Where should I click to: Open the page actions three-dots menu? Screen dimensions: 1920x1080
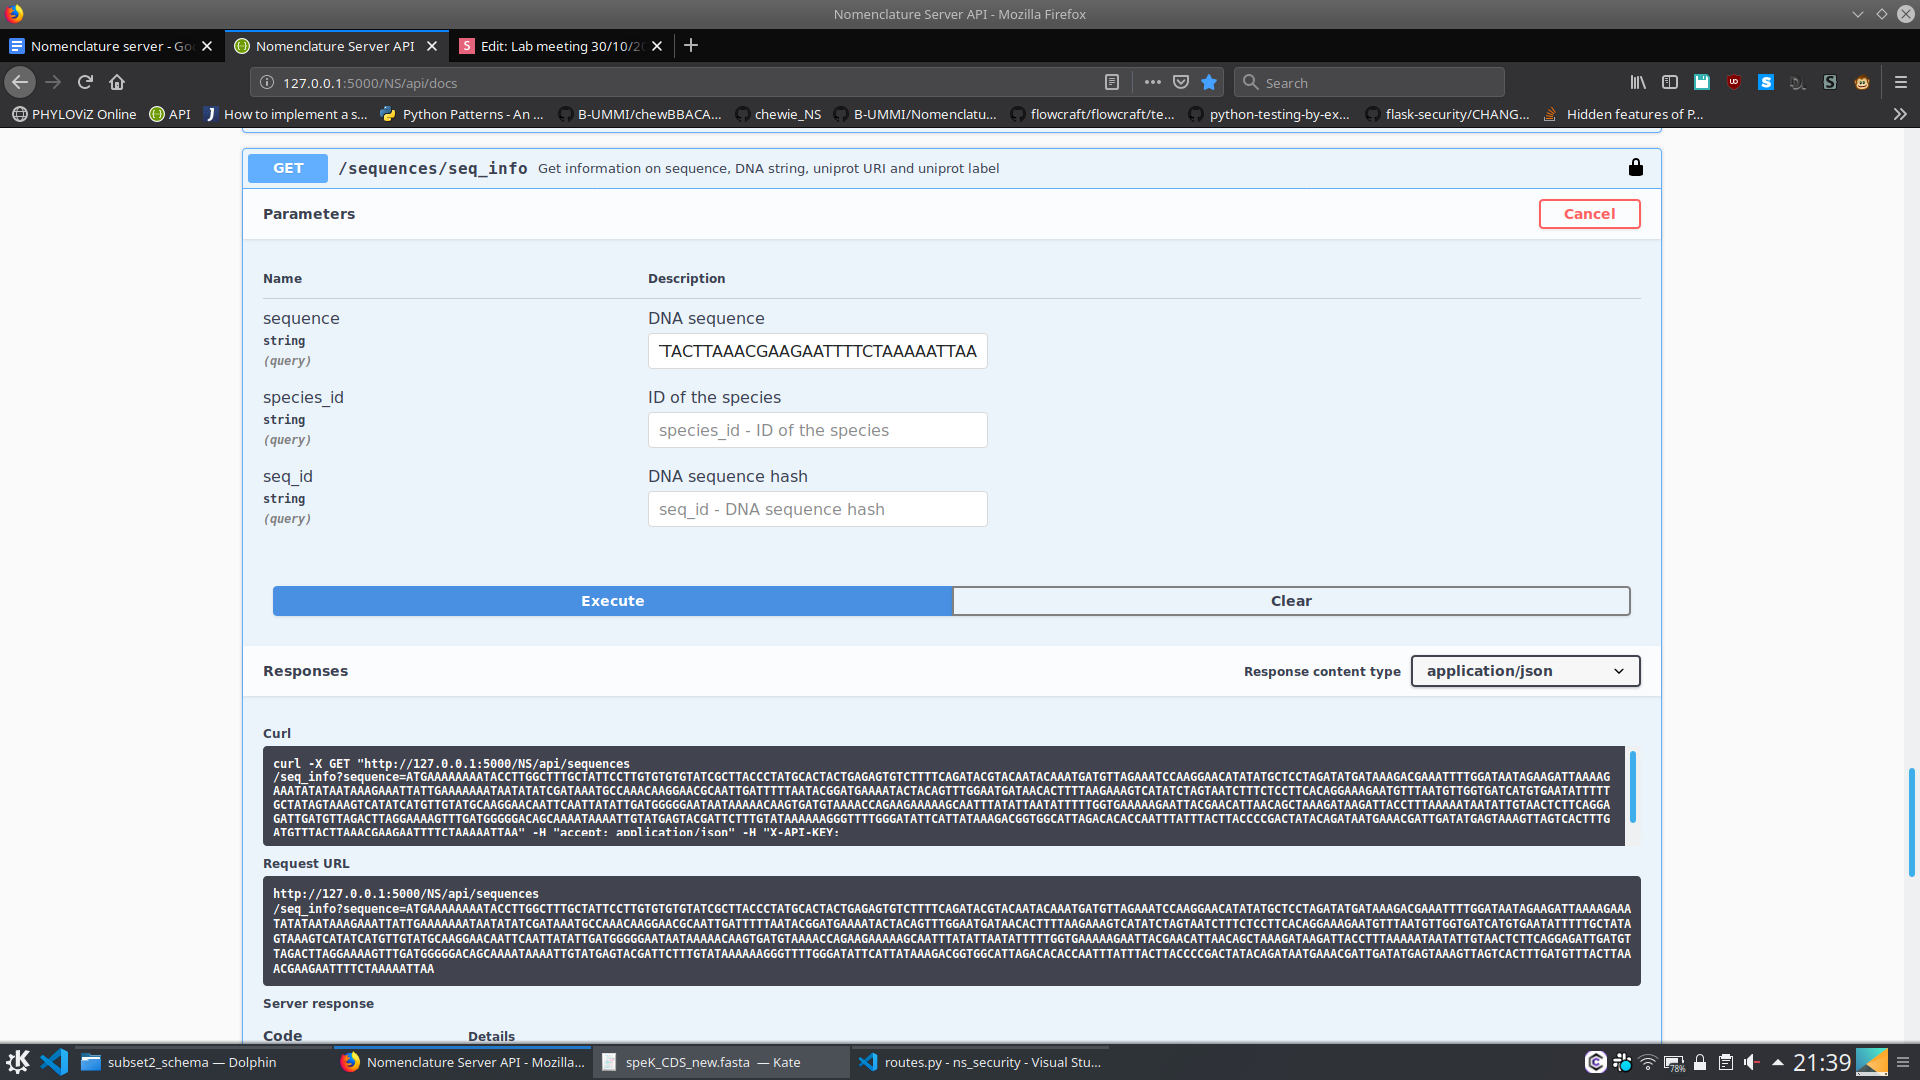coord(1152,83)
